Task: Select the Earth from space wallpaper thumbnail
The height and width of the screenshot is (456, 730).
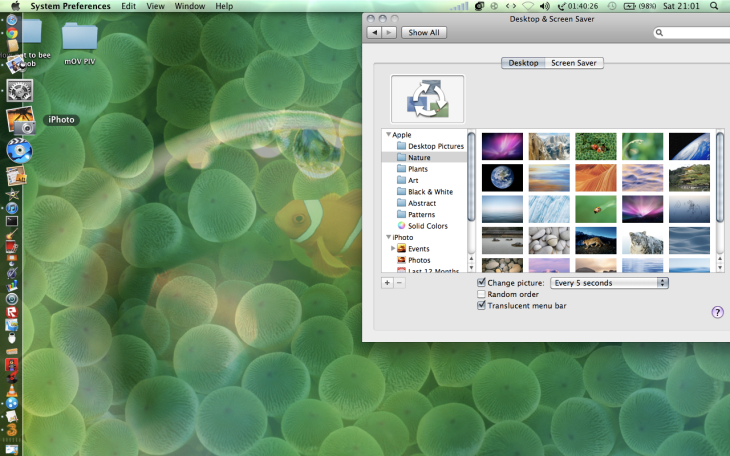Action: pyautogui.click(x=501, y=178)
